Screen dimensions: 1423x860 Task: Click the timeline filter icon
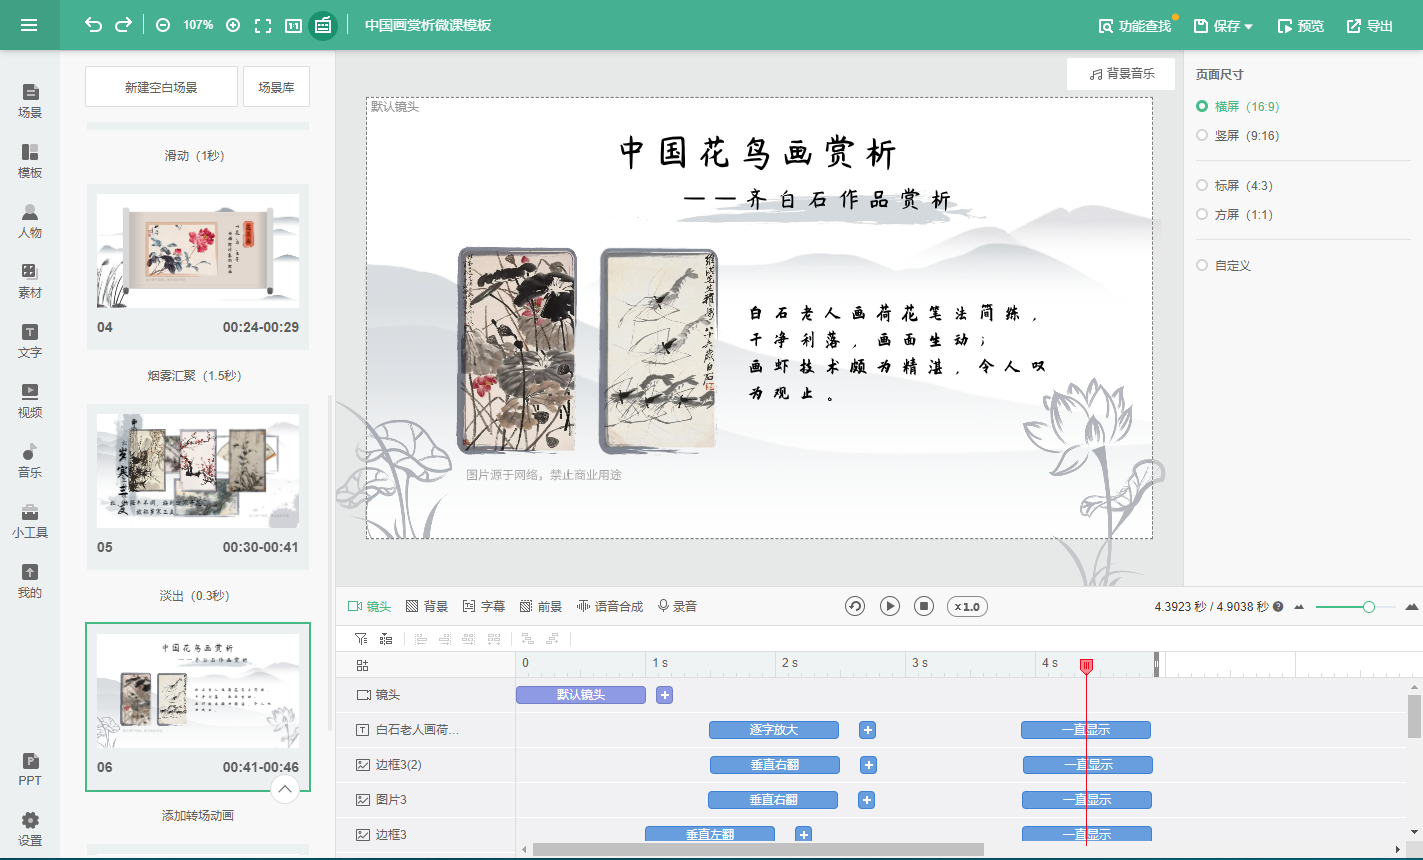(361, 638)
